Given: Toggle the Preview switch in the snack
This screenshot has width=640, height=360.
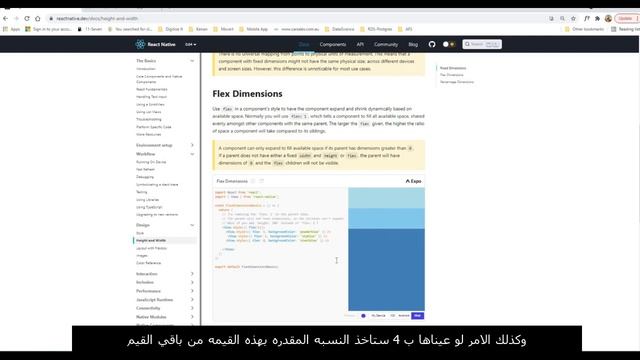Looking at the screenshot, I should pos(363,316).
